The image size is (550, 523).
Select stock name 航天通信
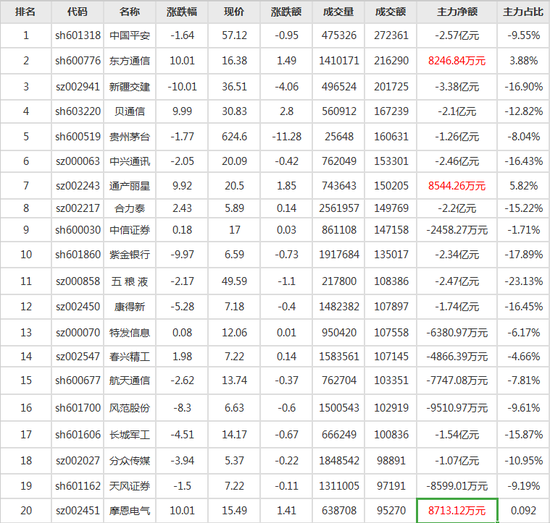[129, 381]
